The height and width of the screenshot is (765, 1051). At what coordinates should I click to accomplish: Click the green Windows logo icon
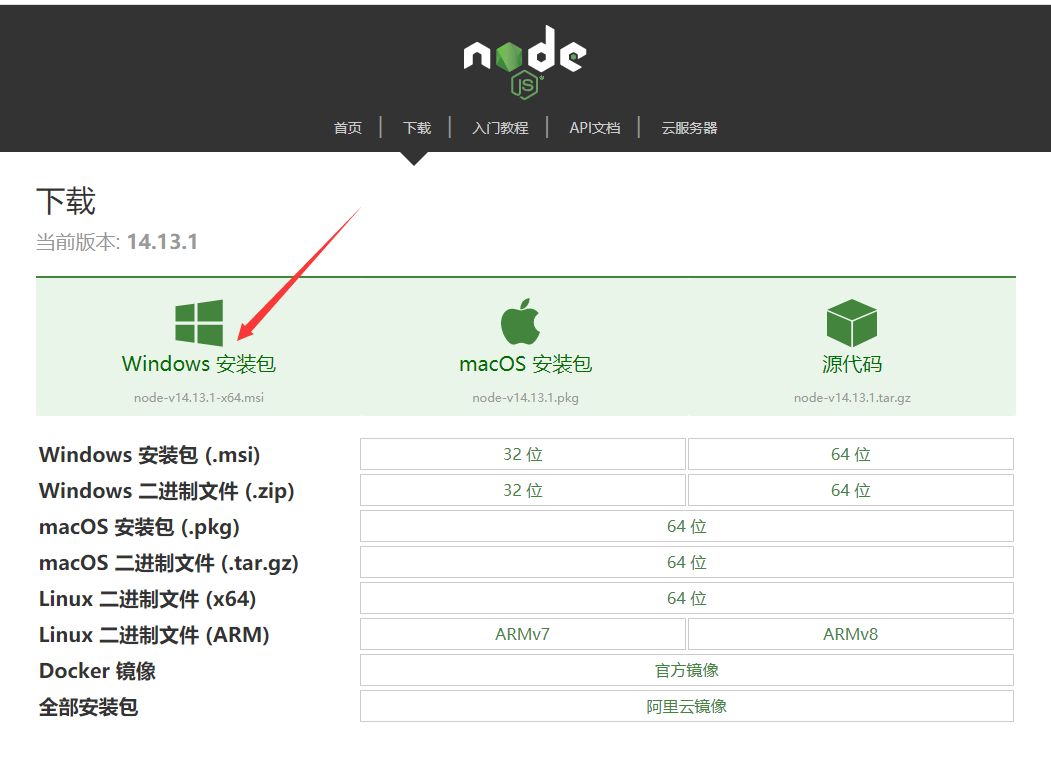(x=199, y=323)
